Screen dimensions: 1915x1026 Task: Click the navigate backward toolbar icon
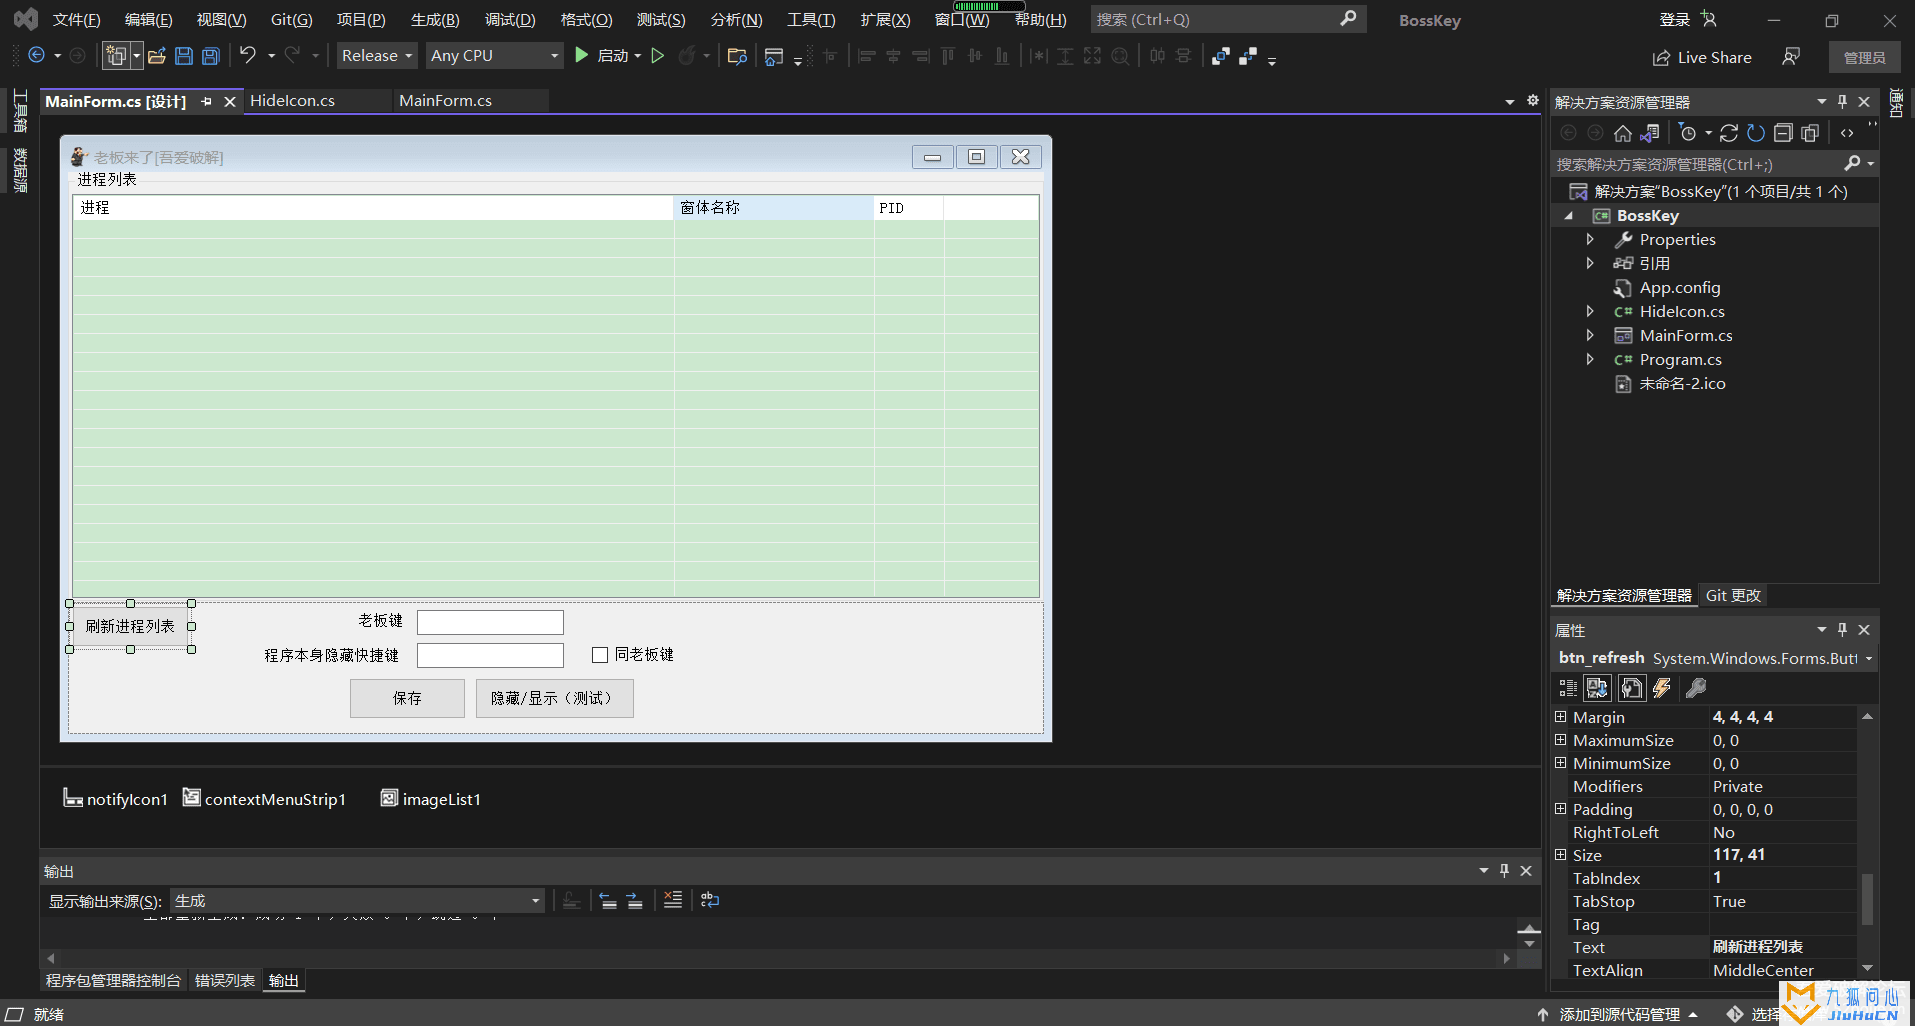coord(37,56)
